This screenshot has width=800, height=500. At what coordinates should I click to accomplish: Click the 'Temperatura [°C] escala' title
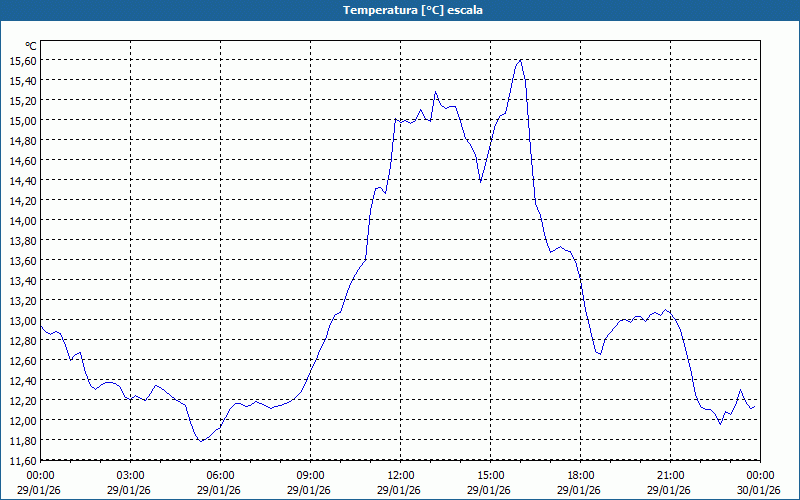(x=412, y=10)
